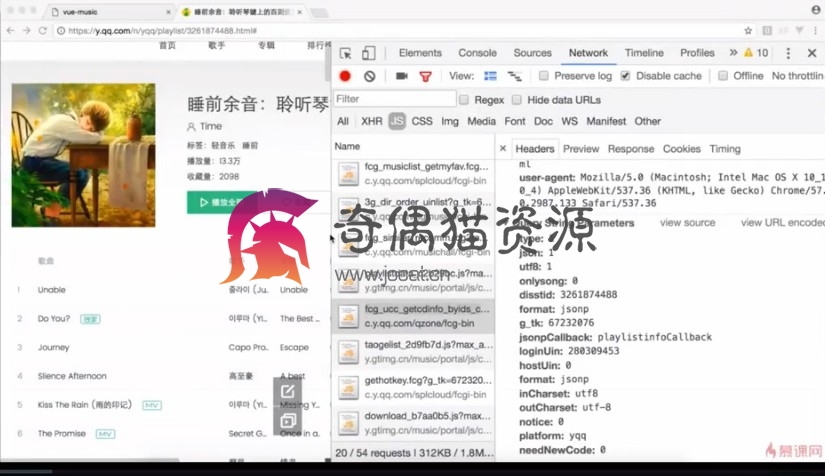
Task: Toggle the network filter funnel icon
Action: 425,77
